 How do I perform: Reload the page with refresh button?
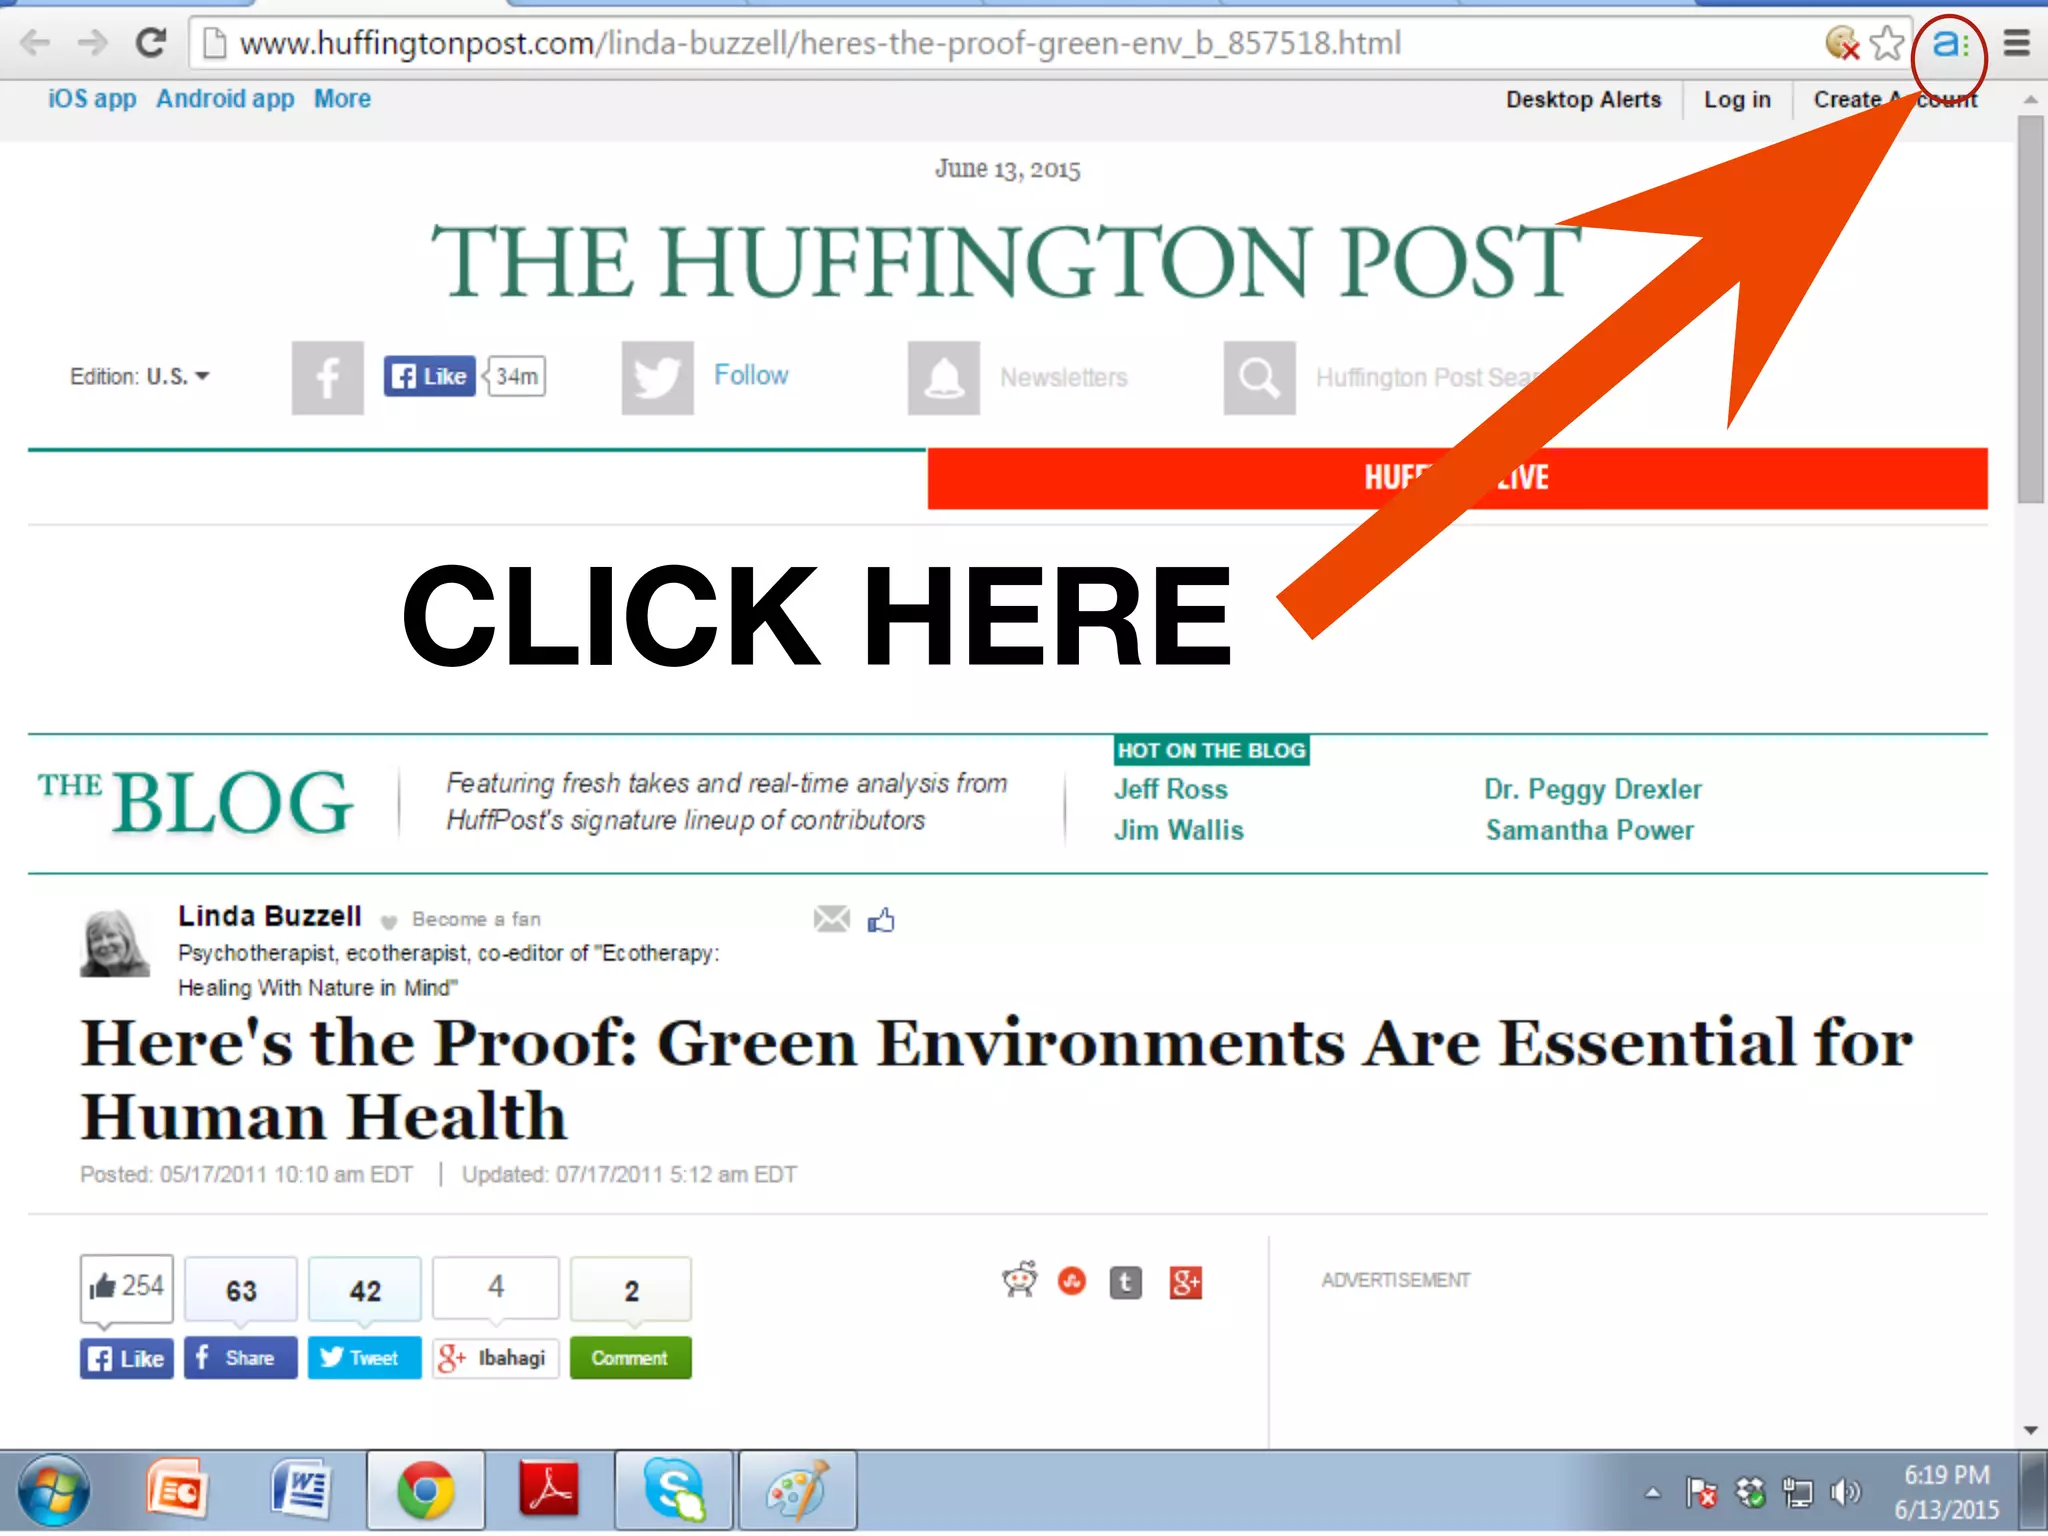[x=151, y=43]
